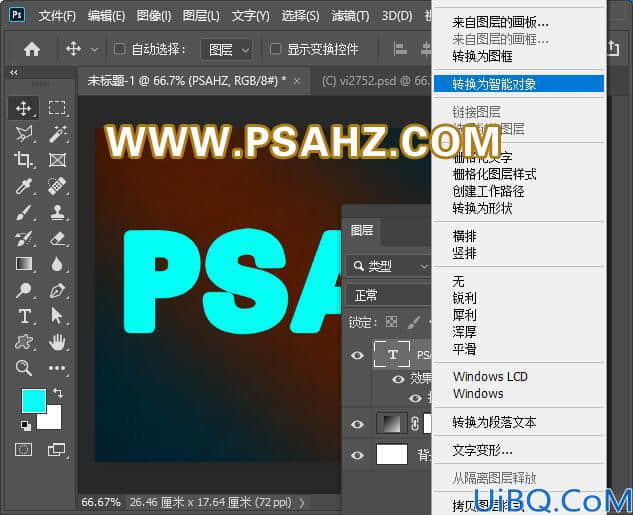Select the Move tool in toolbox
The height and width of the screenshot is (515, 633).
pyautogui.click(x=23, y=108)
